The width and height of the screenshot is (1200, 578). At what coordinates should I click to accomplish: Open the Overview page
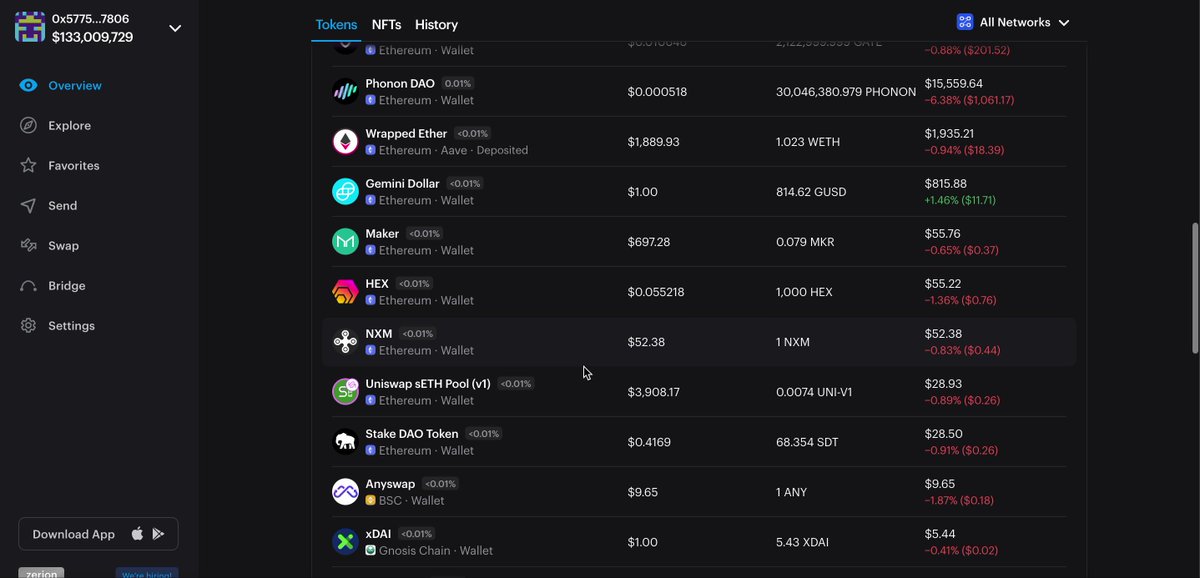74,86
